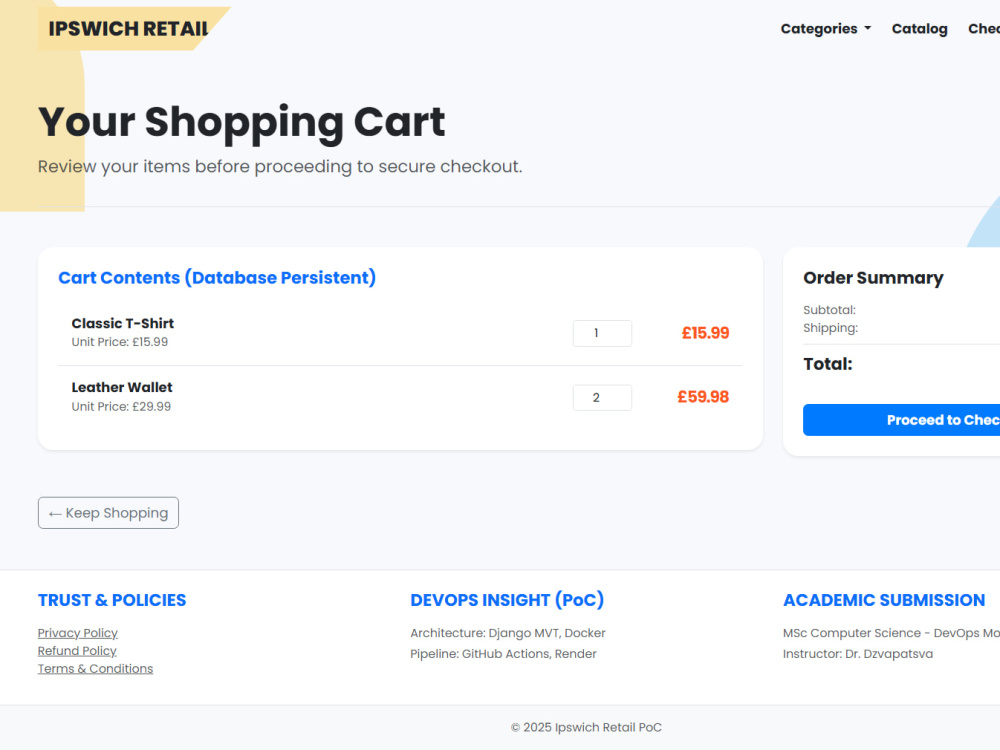Open the Terms & Conditions link
The image size is (1000, 750).
[x=95, y=668]
